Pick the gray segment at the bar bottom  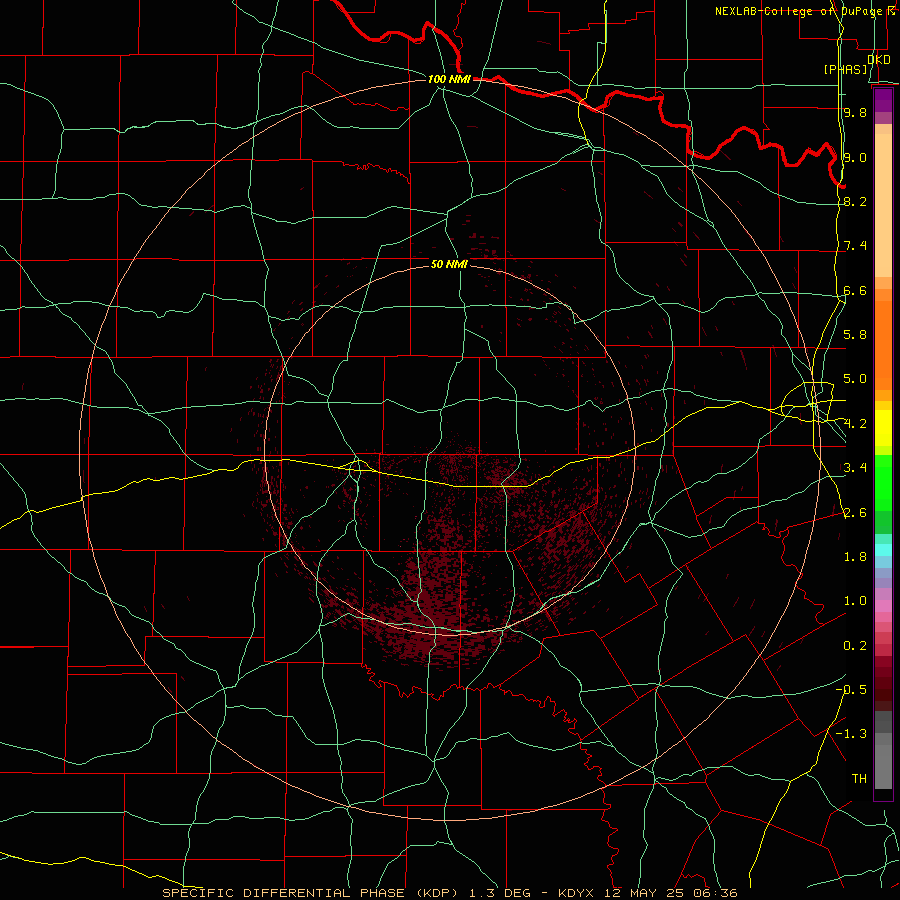point(883,766)
